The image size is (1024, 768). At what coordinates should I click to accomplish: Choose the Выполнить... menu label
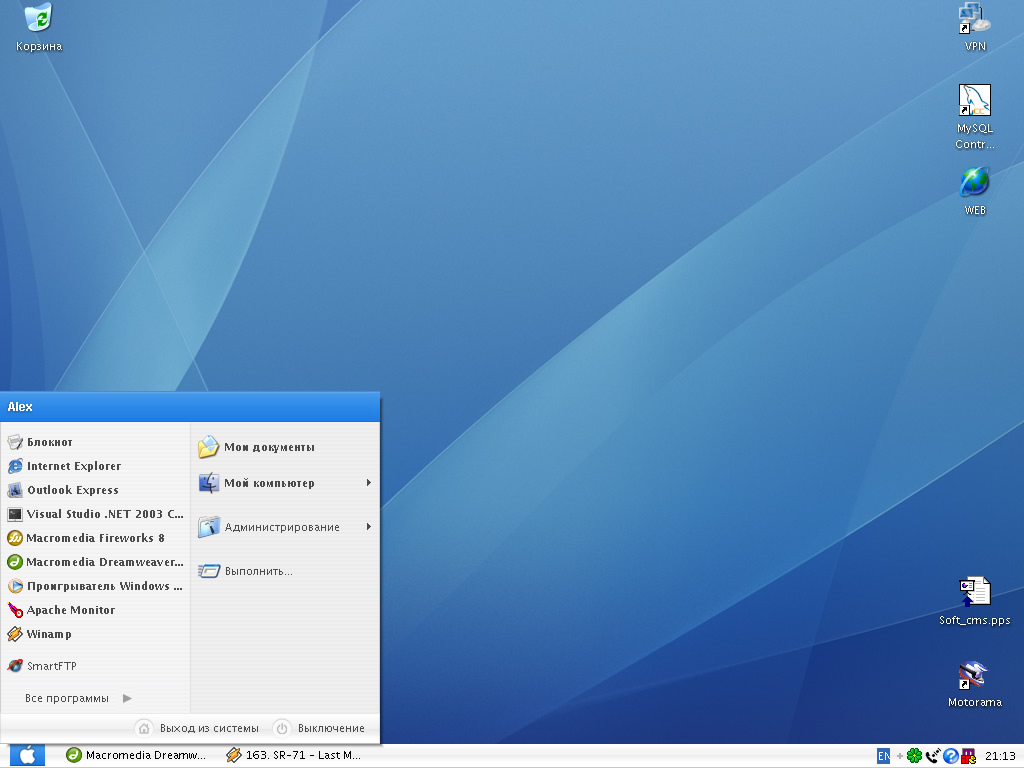(x=259, y=571)
